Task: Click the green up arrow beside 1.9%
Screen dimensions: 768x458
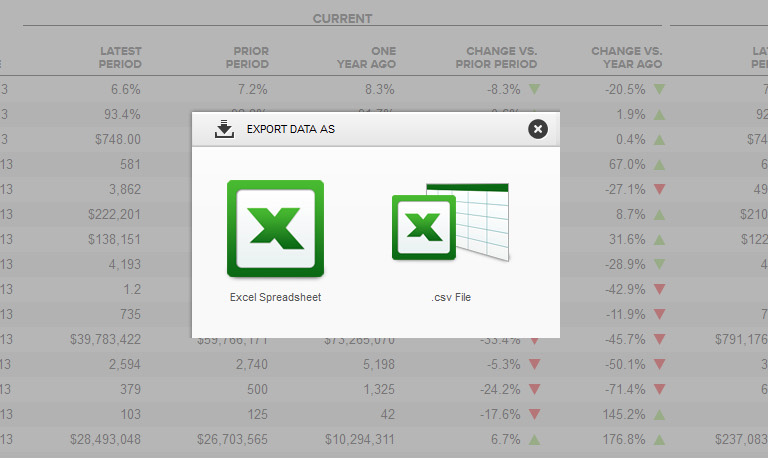Action: click(659, 115)
